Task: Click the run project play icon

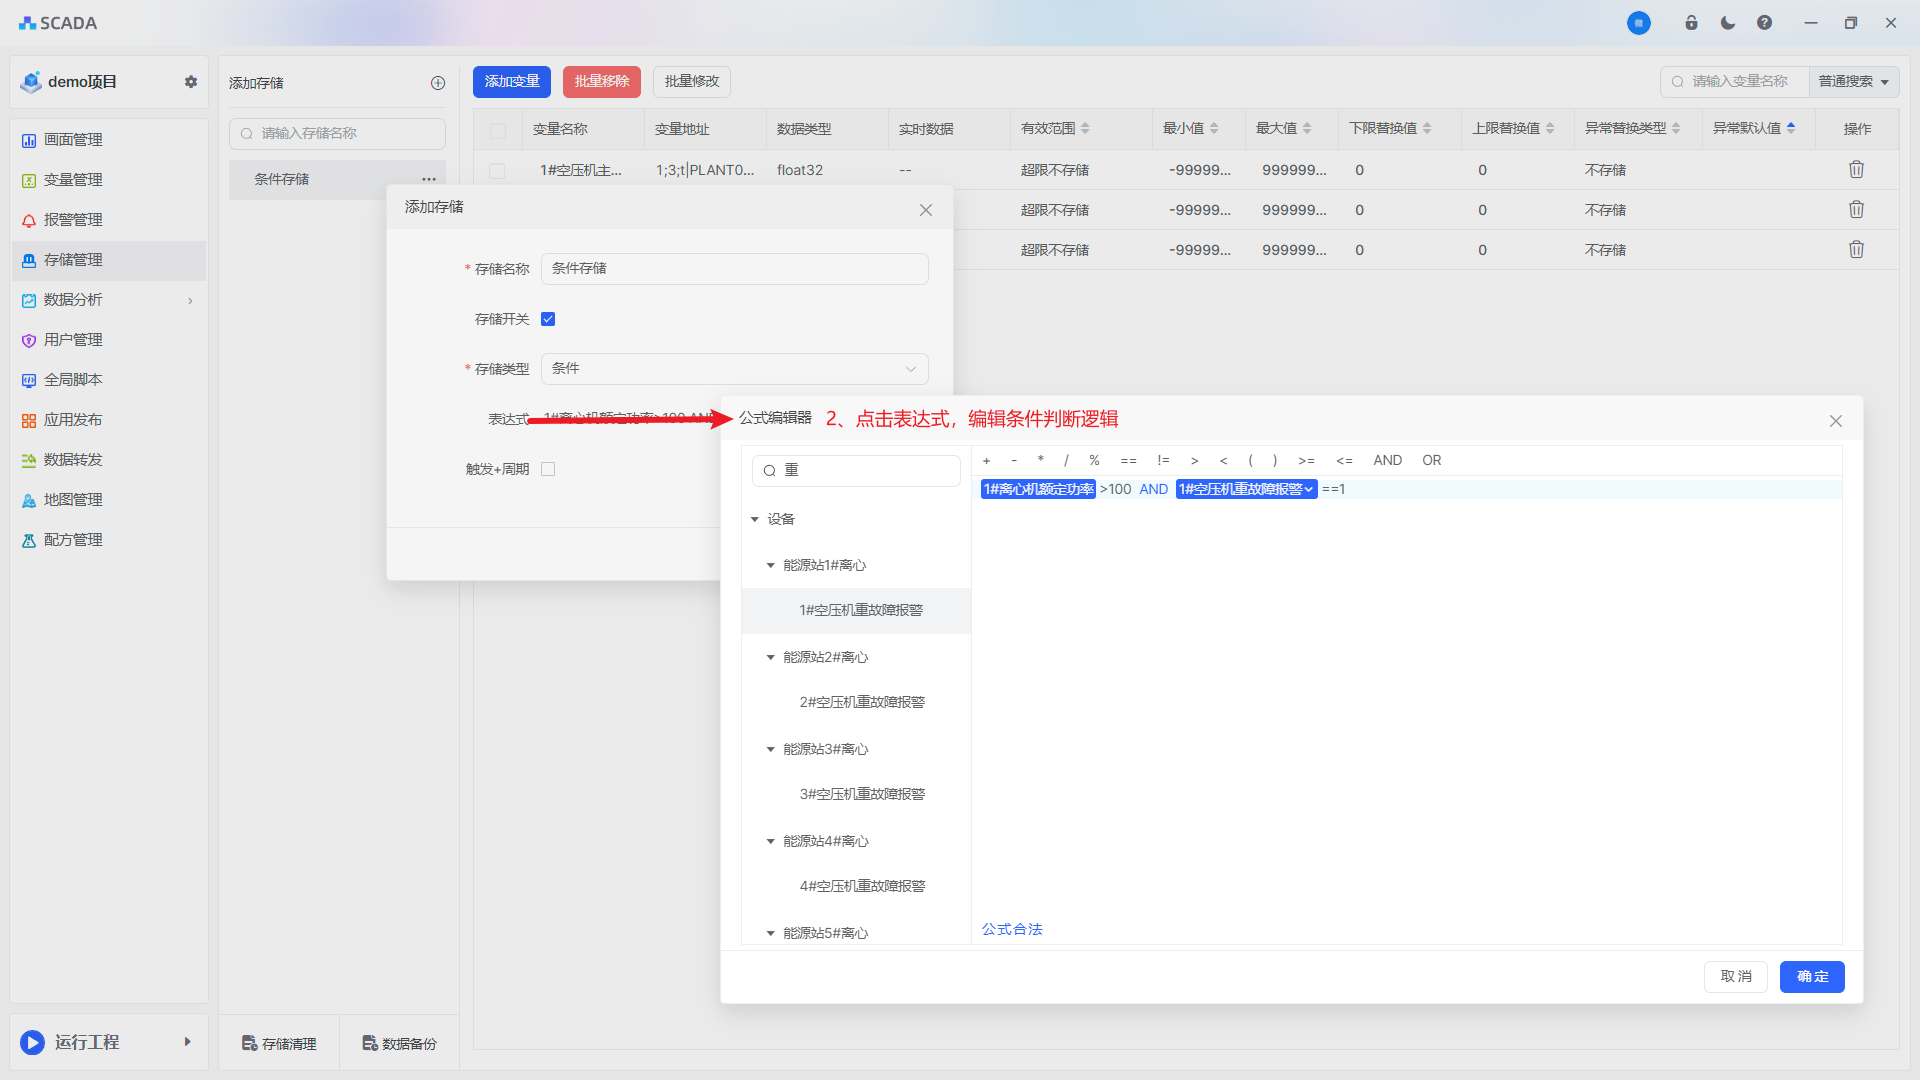Action: pyautogui.click(x=33, y=1042)
